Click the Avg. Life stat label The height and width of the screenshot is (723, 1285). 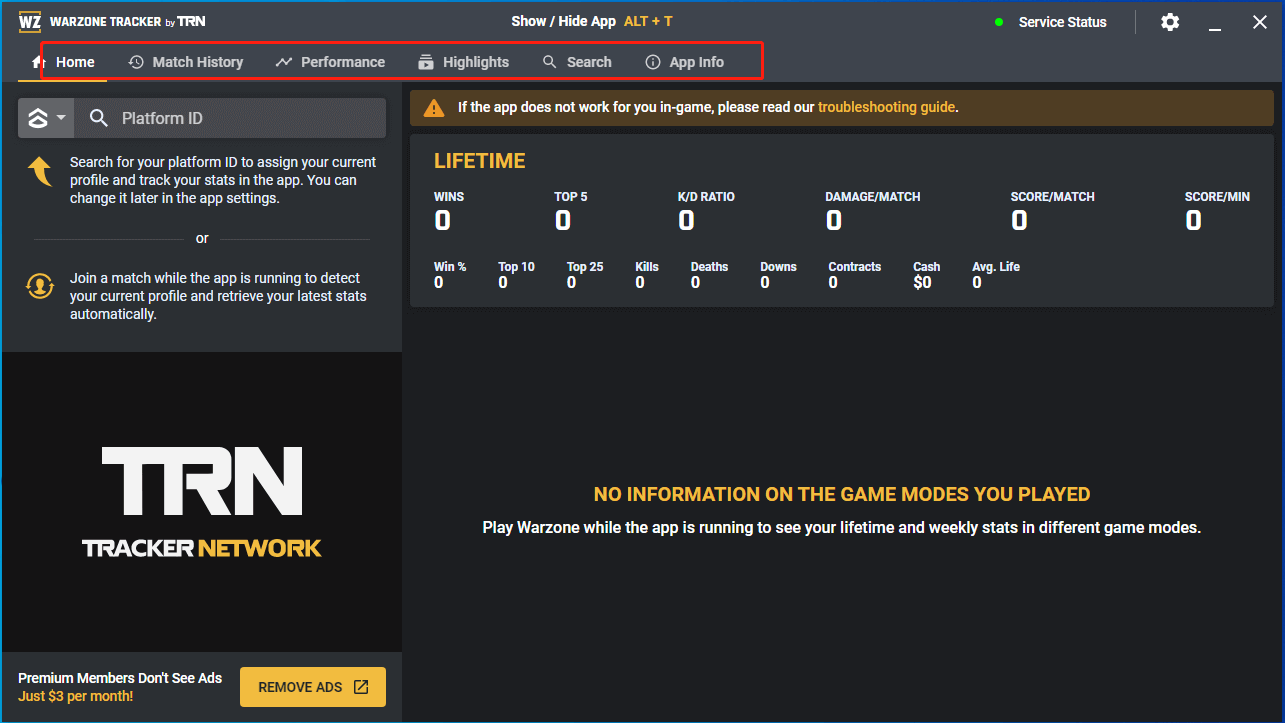coord(996,267)
